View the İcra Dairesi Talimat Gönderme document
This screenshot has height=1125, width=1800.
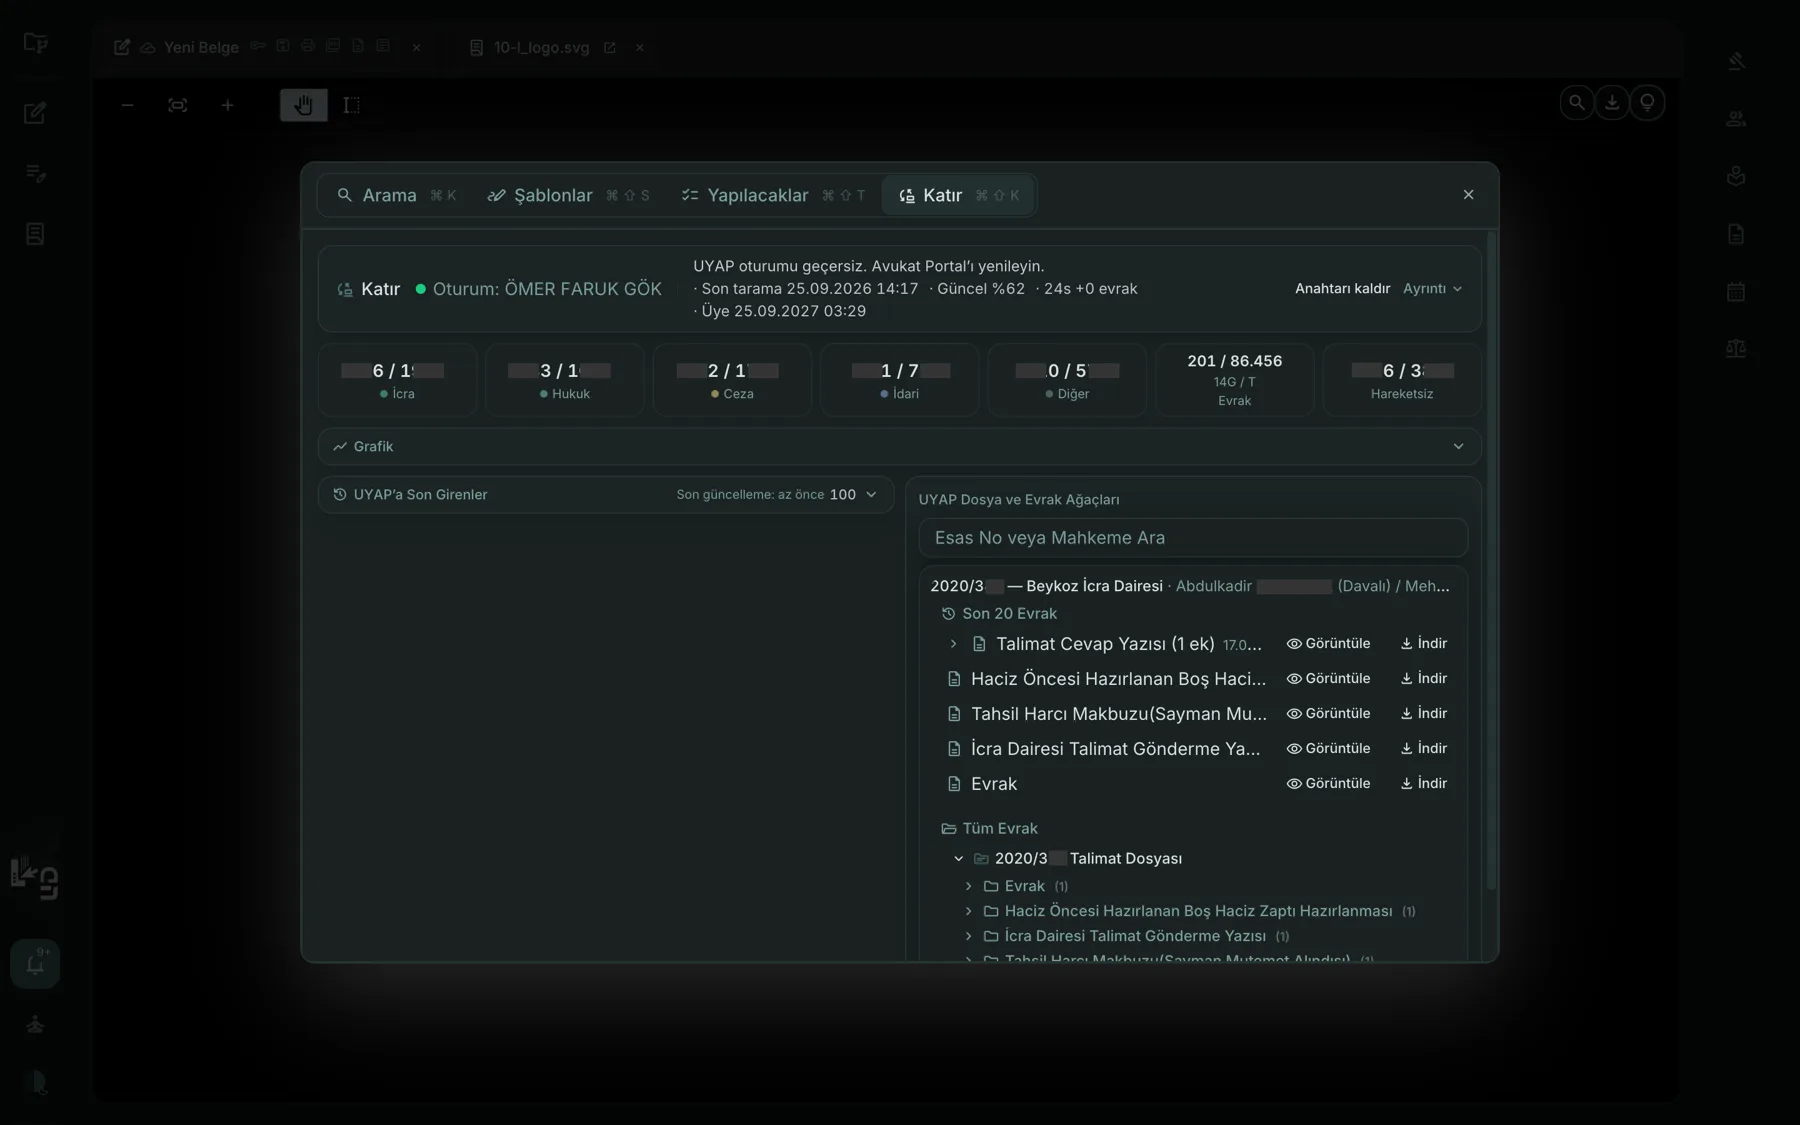tap(1328, 749)
